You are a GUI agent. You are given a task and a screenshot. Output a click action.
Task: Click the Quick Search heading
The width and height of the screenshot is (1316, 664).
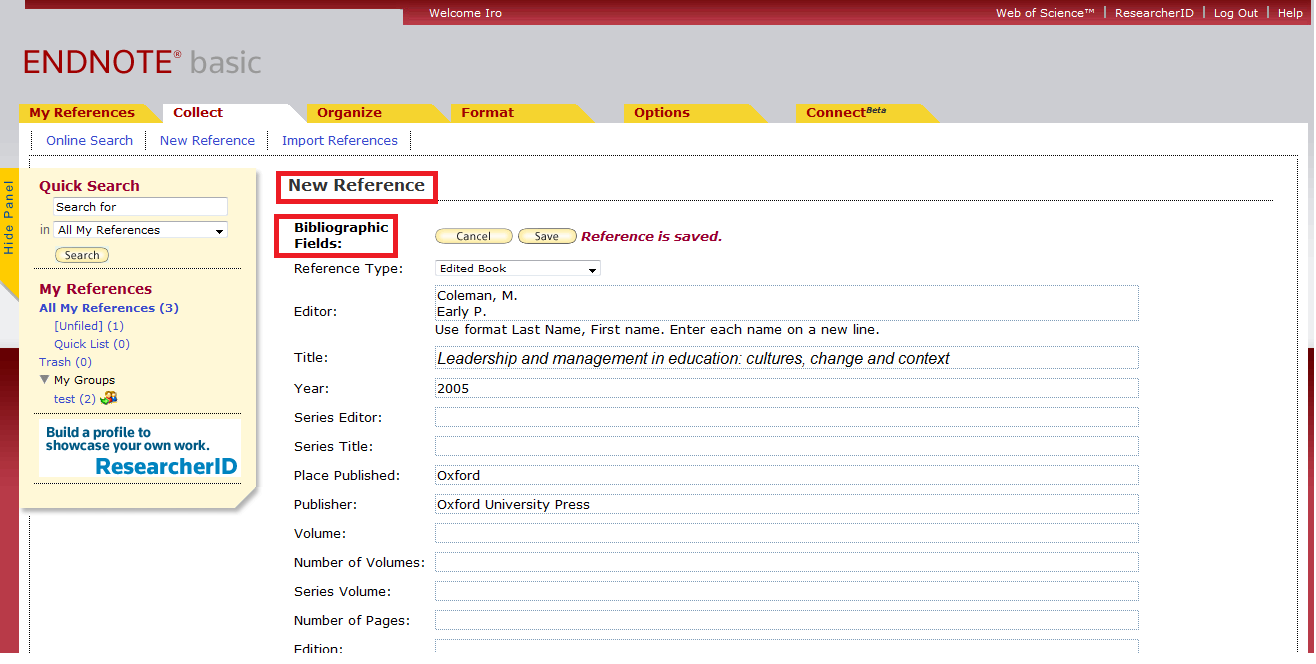tap(89, 186)
